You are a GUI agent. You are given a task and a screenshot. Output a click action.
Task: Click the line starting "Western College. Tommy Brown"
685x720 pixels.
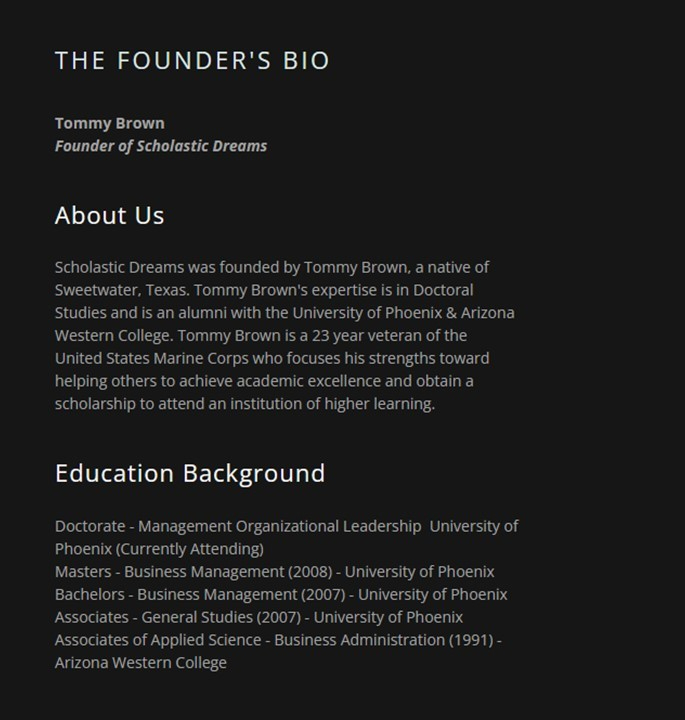click(x=260, y=335)
